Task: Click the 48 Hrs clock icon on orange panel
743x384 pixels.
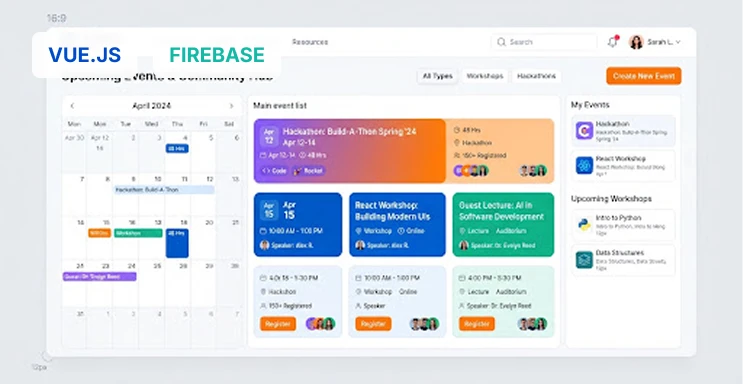Action: coord(457,130)
